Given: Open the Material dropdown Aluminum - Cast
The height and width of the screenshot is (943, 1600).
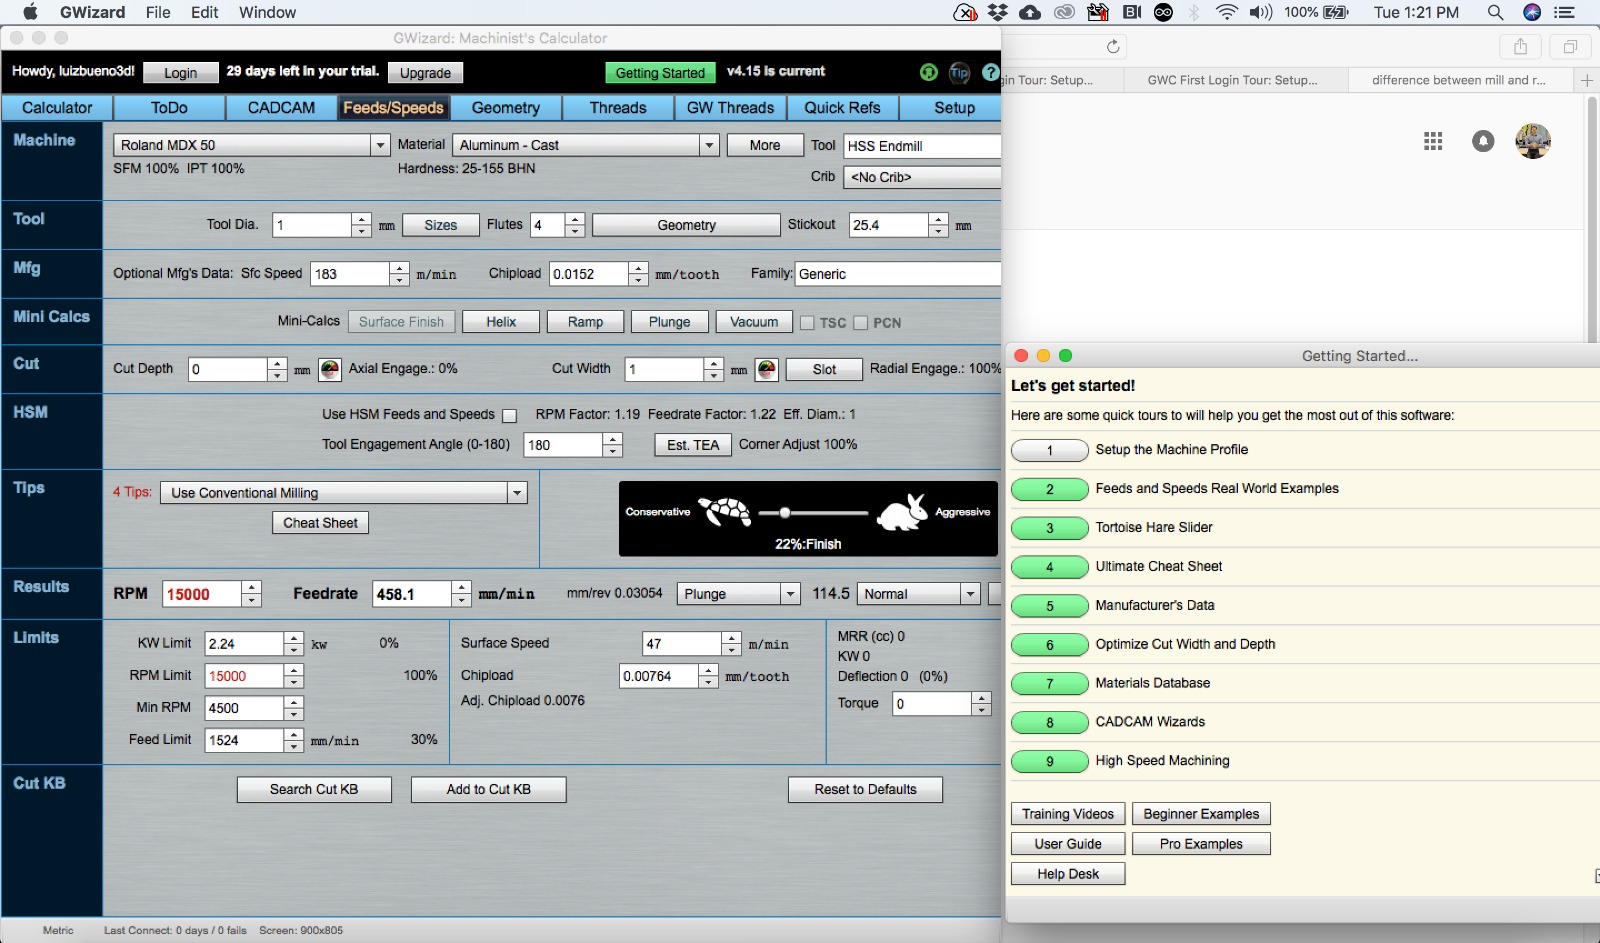Looking at the screenshot, I should [586, 145].
